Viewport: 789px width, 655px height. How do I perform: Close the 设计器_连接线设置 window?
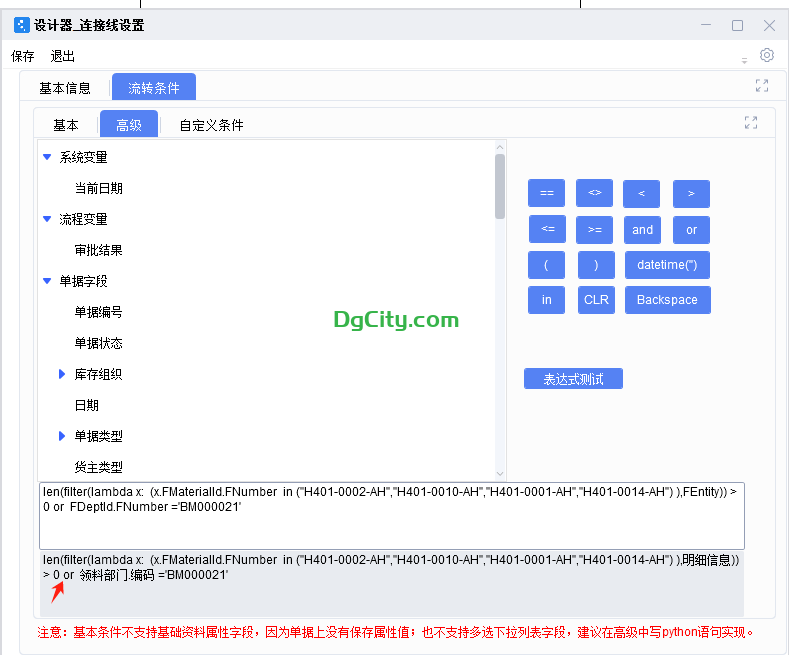769,25
